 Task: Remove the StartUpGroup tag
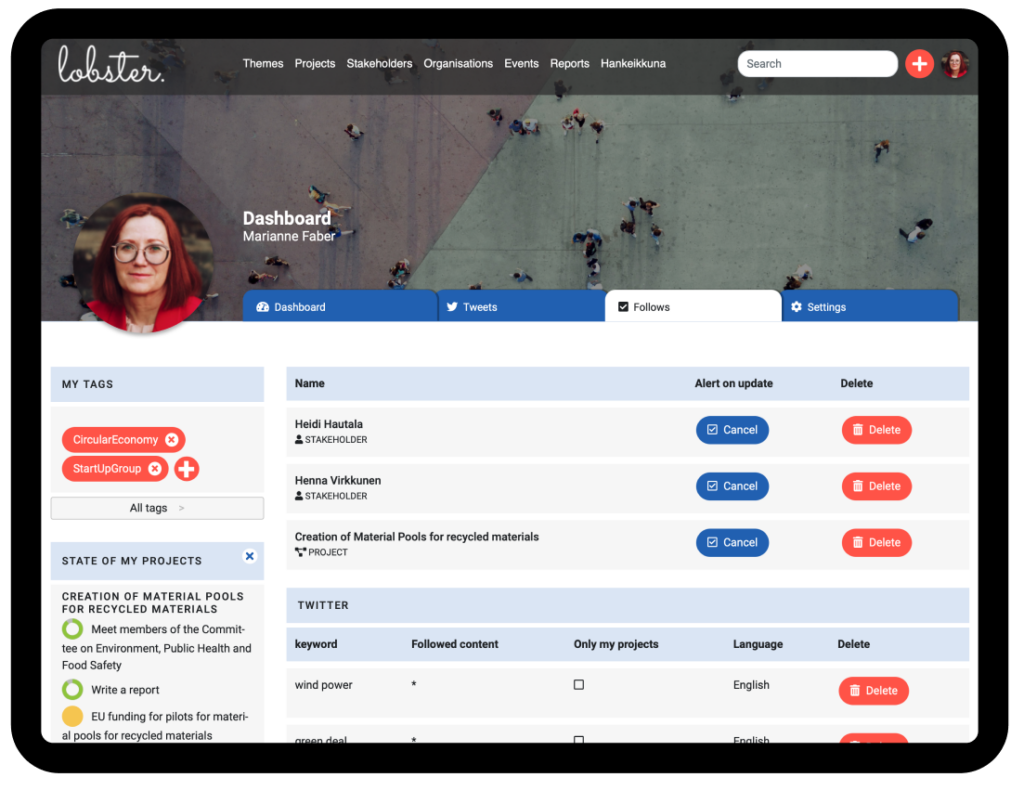155,469
